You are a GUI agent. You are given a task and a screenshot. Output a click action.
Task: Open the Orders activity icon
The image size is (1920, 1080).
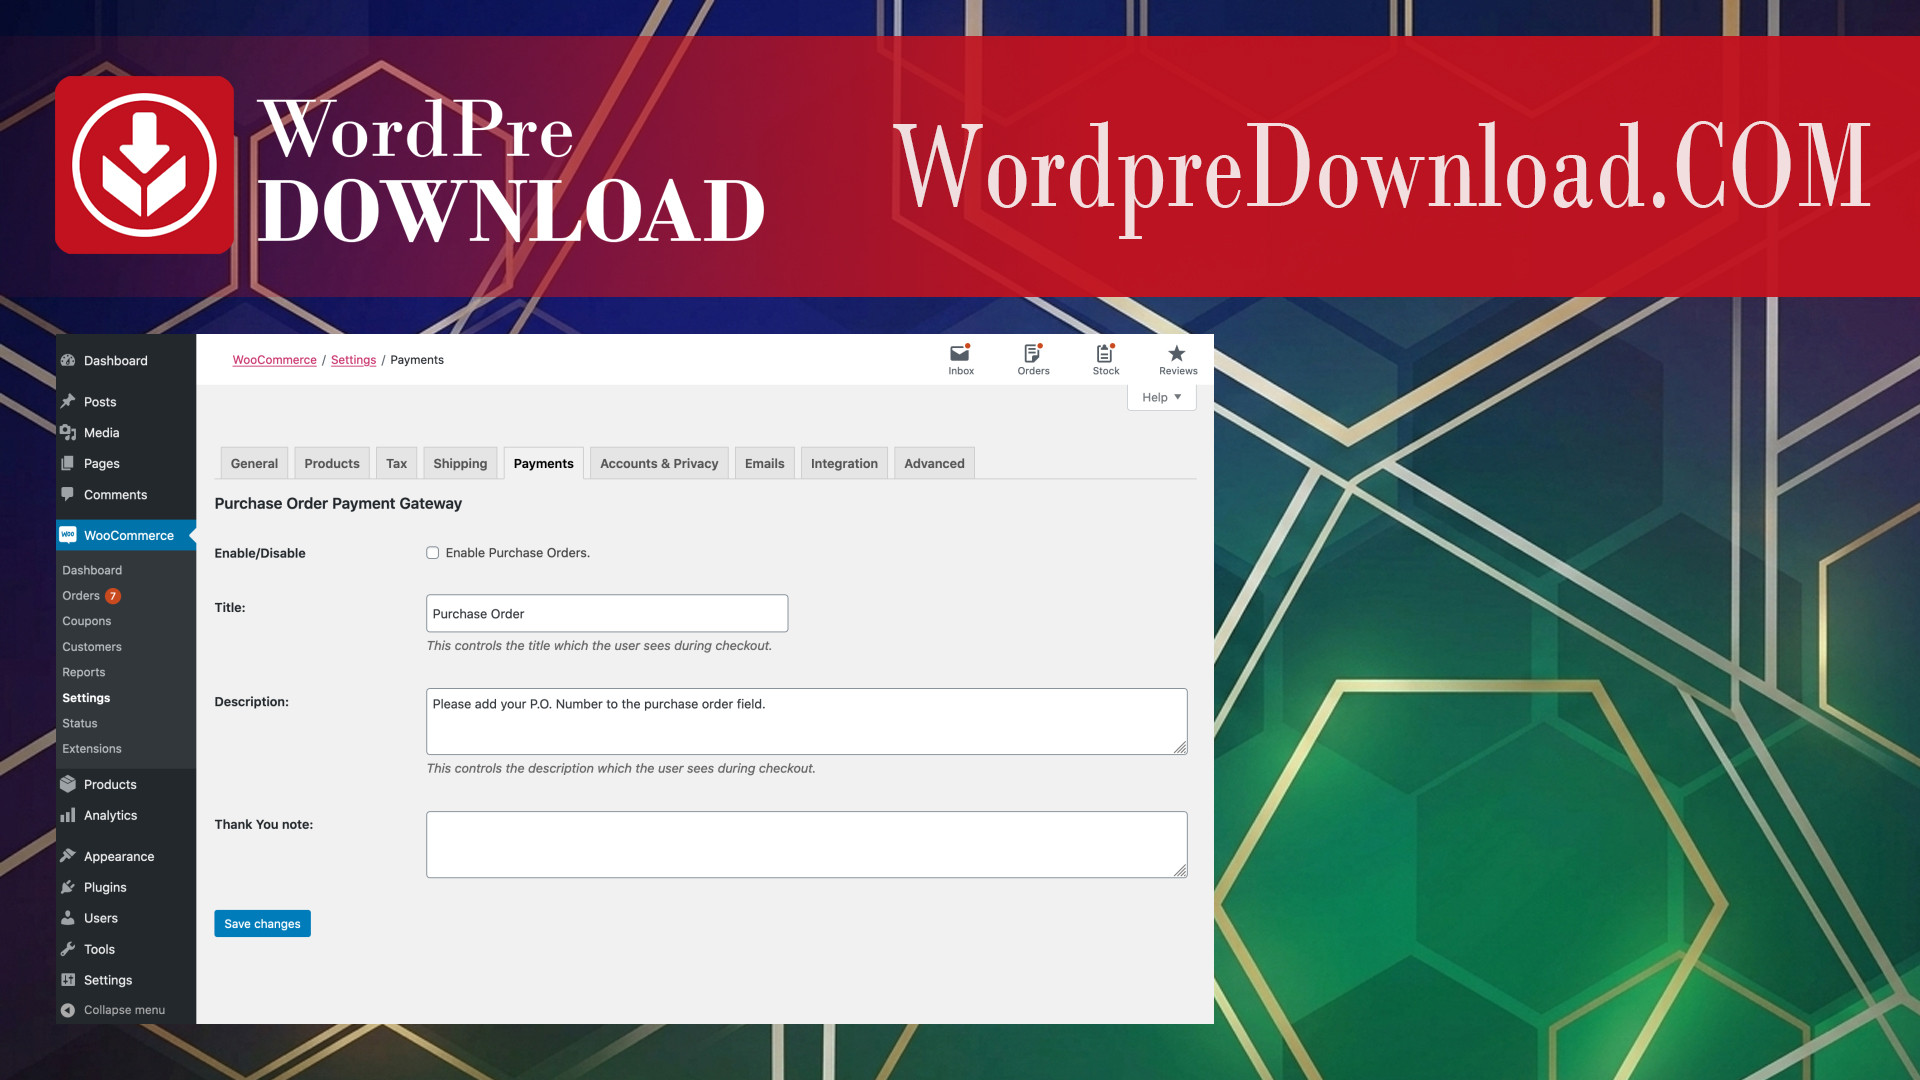[x=1033, y=353]
